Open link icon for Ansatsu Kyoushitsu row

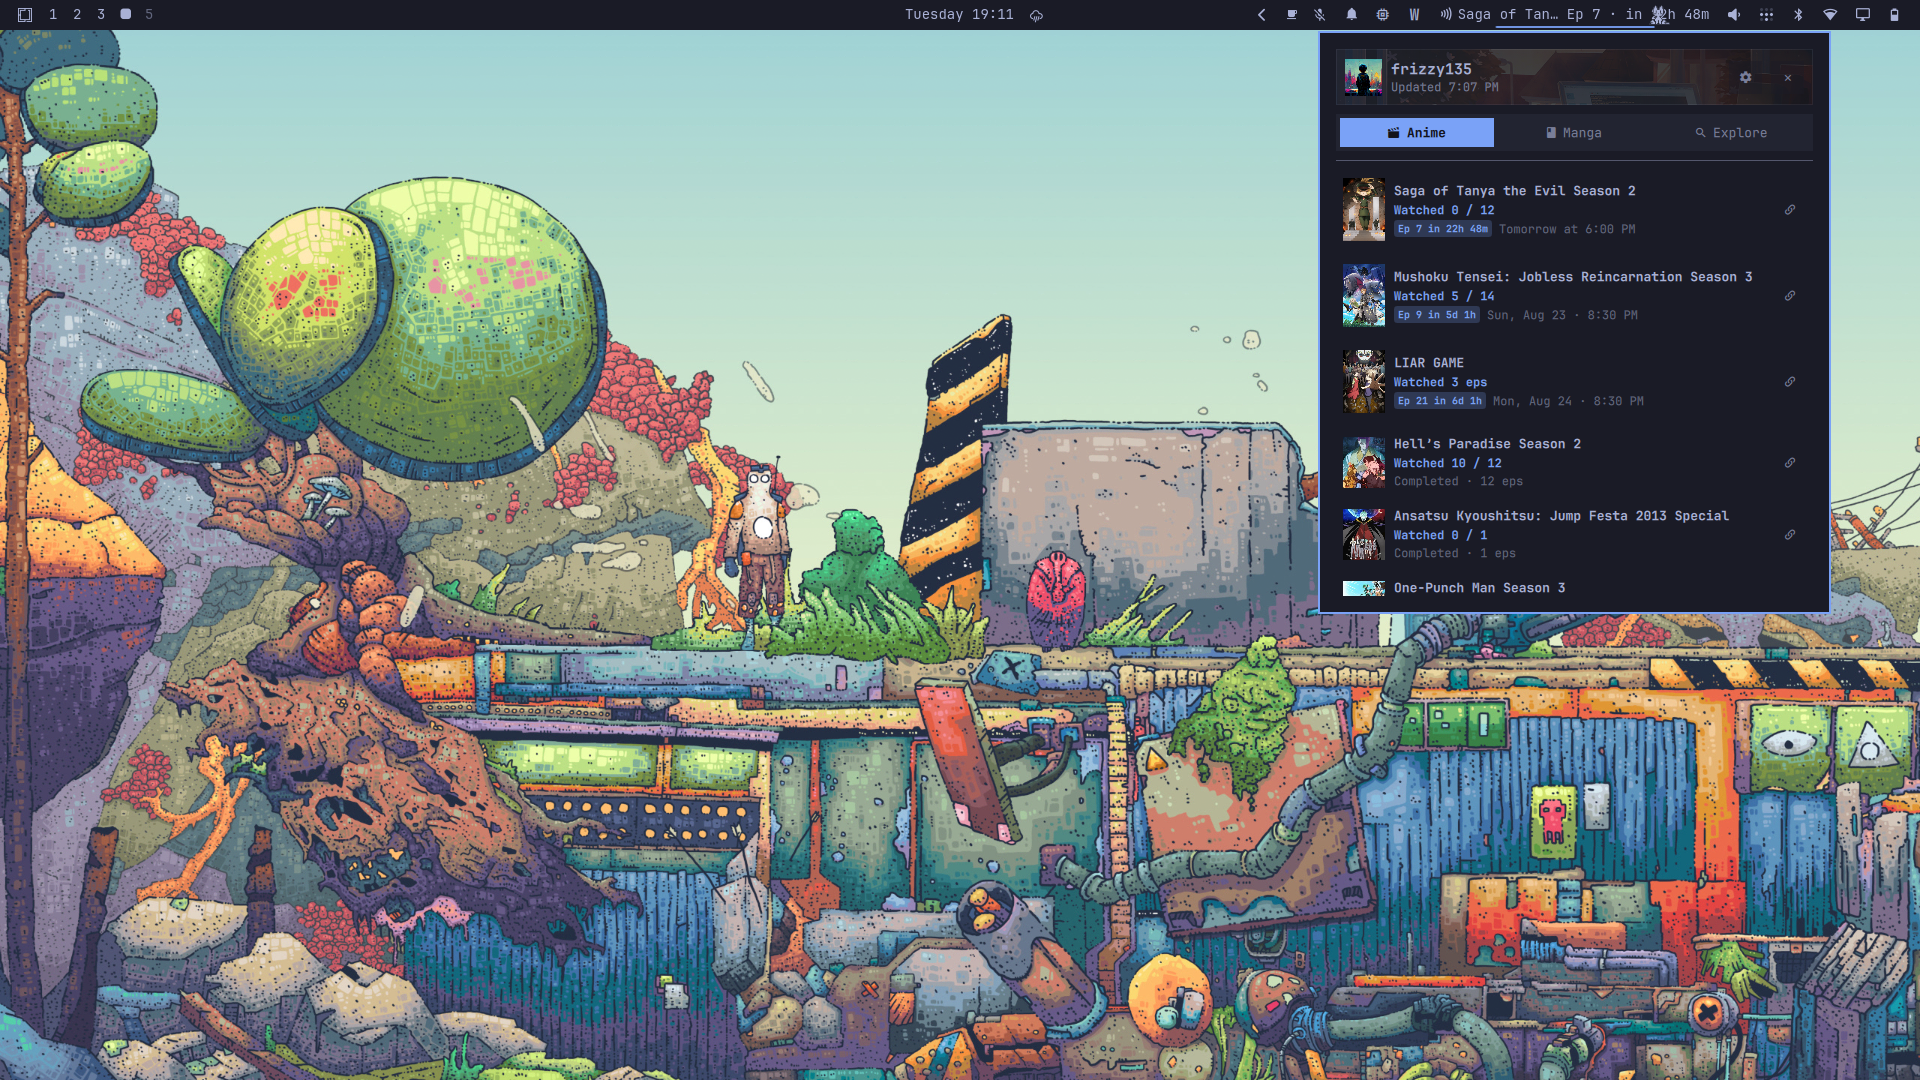[x=1790, y=535]
